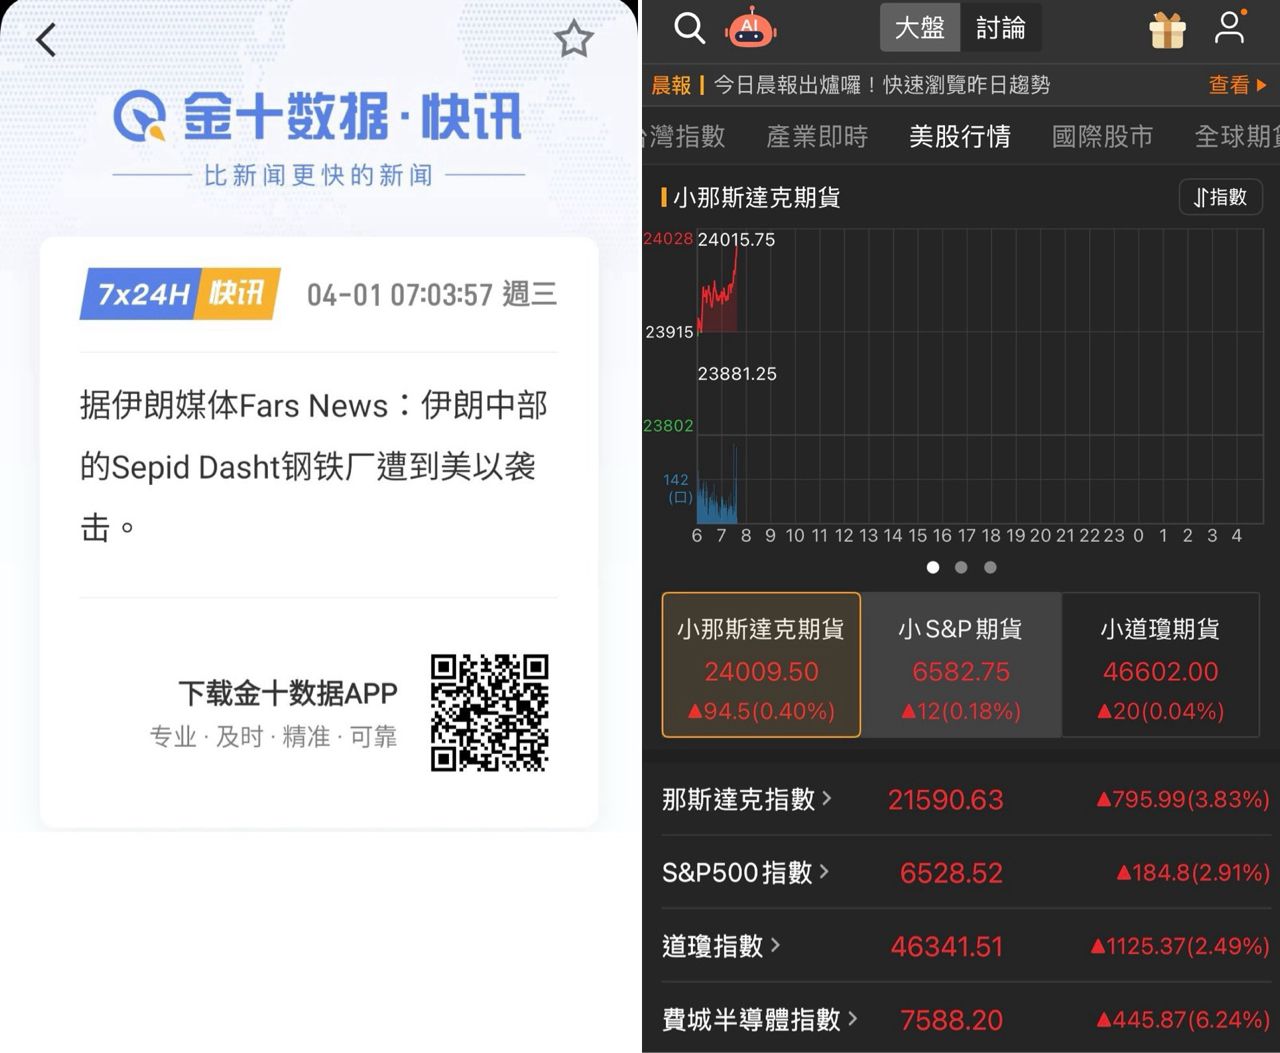The height and width of the screenshot is (1053, 1280).
Task: Open search with magnifier icon
Action: pos(689,28)
